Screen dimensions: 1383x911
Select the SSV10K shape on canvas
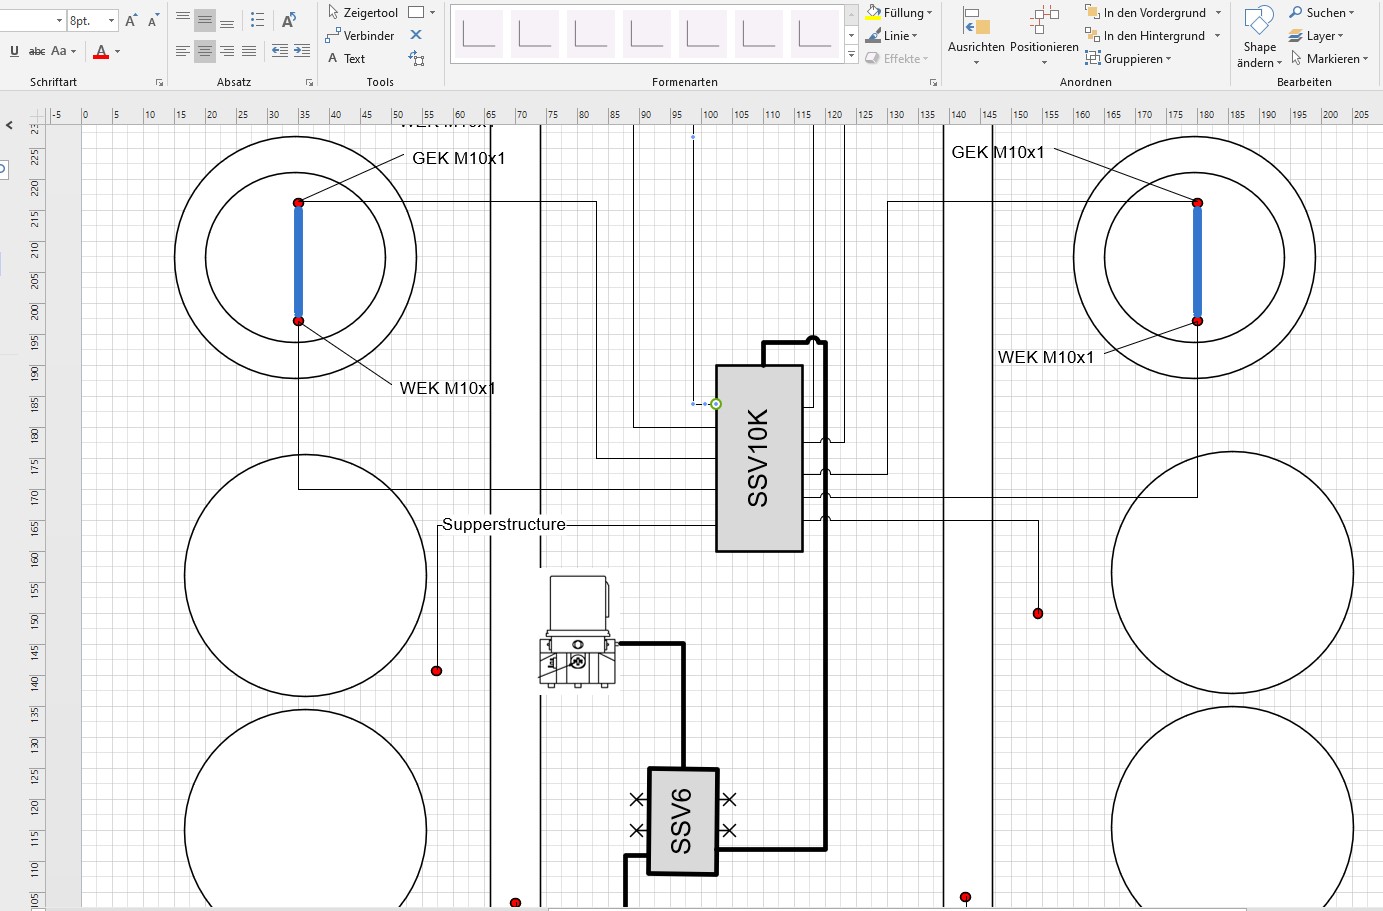click(x=759, y=458)
